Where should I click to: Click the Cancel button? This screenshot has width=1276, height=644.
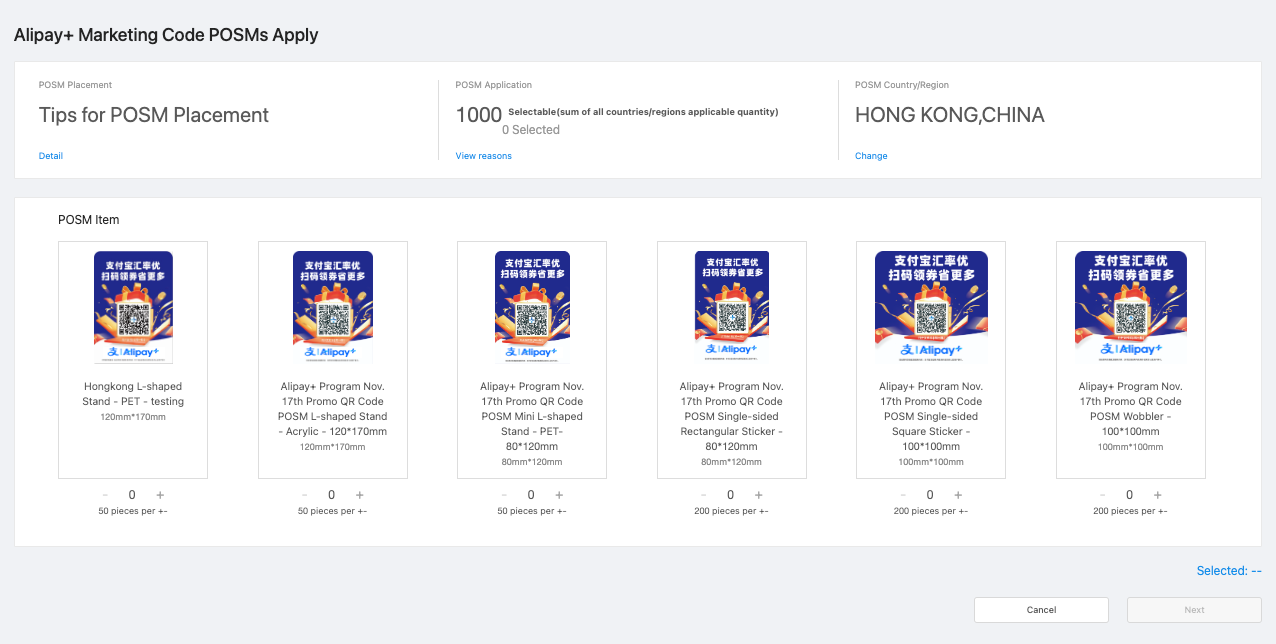(1041, 609)
